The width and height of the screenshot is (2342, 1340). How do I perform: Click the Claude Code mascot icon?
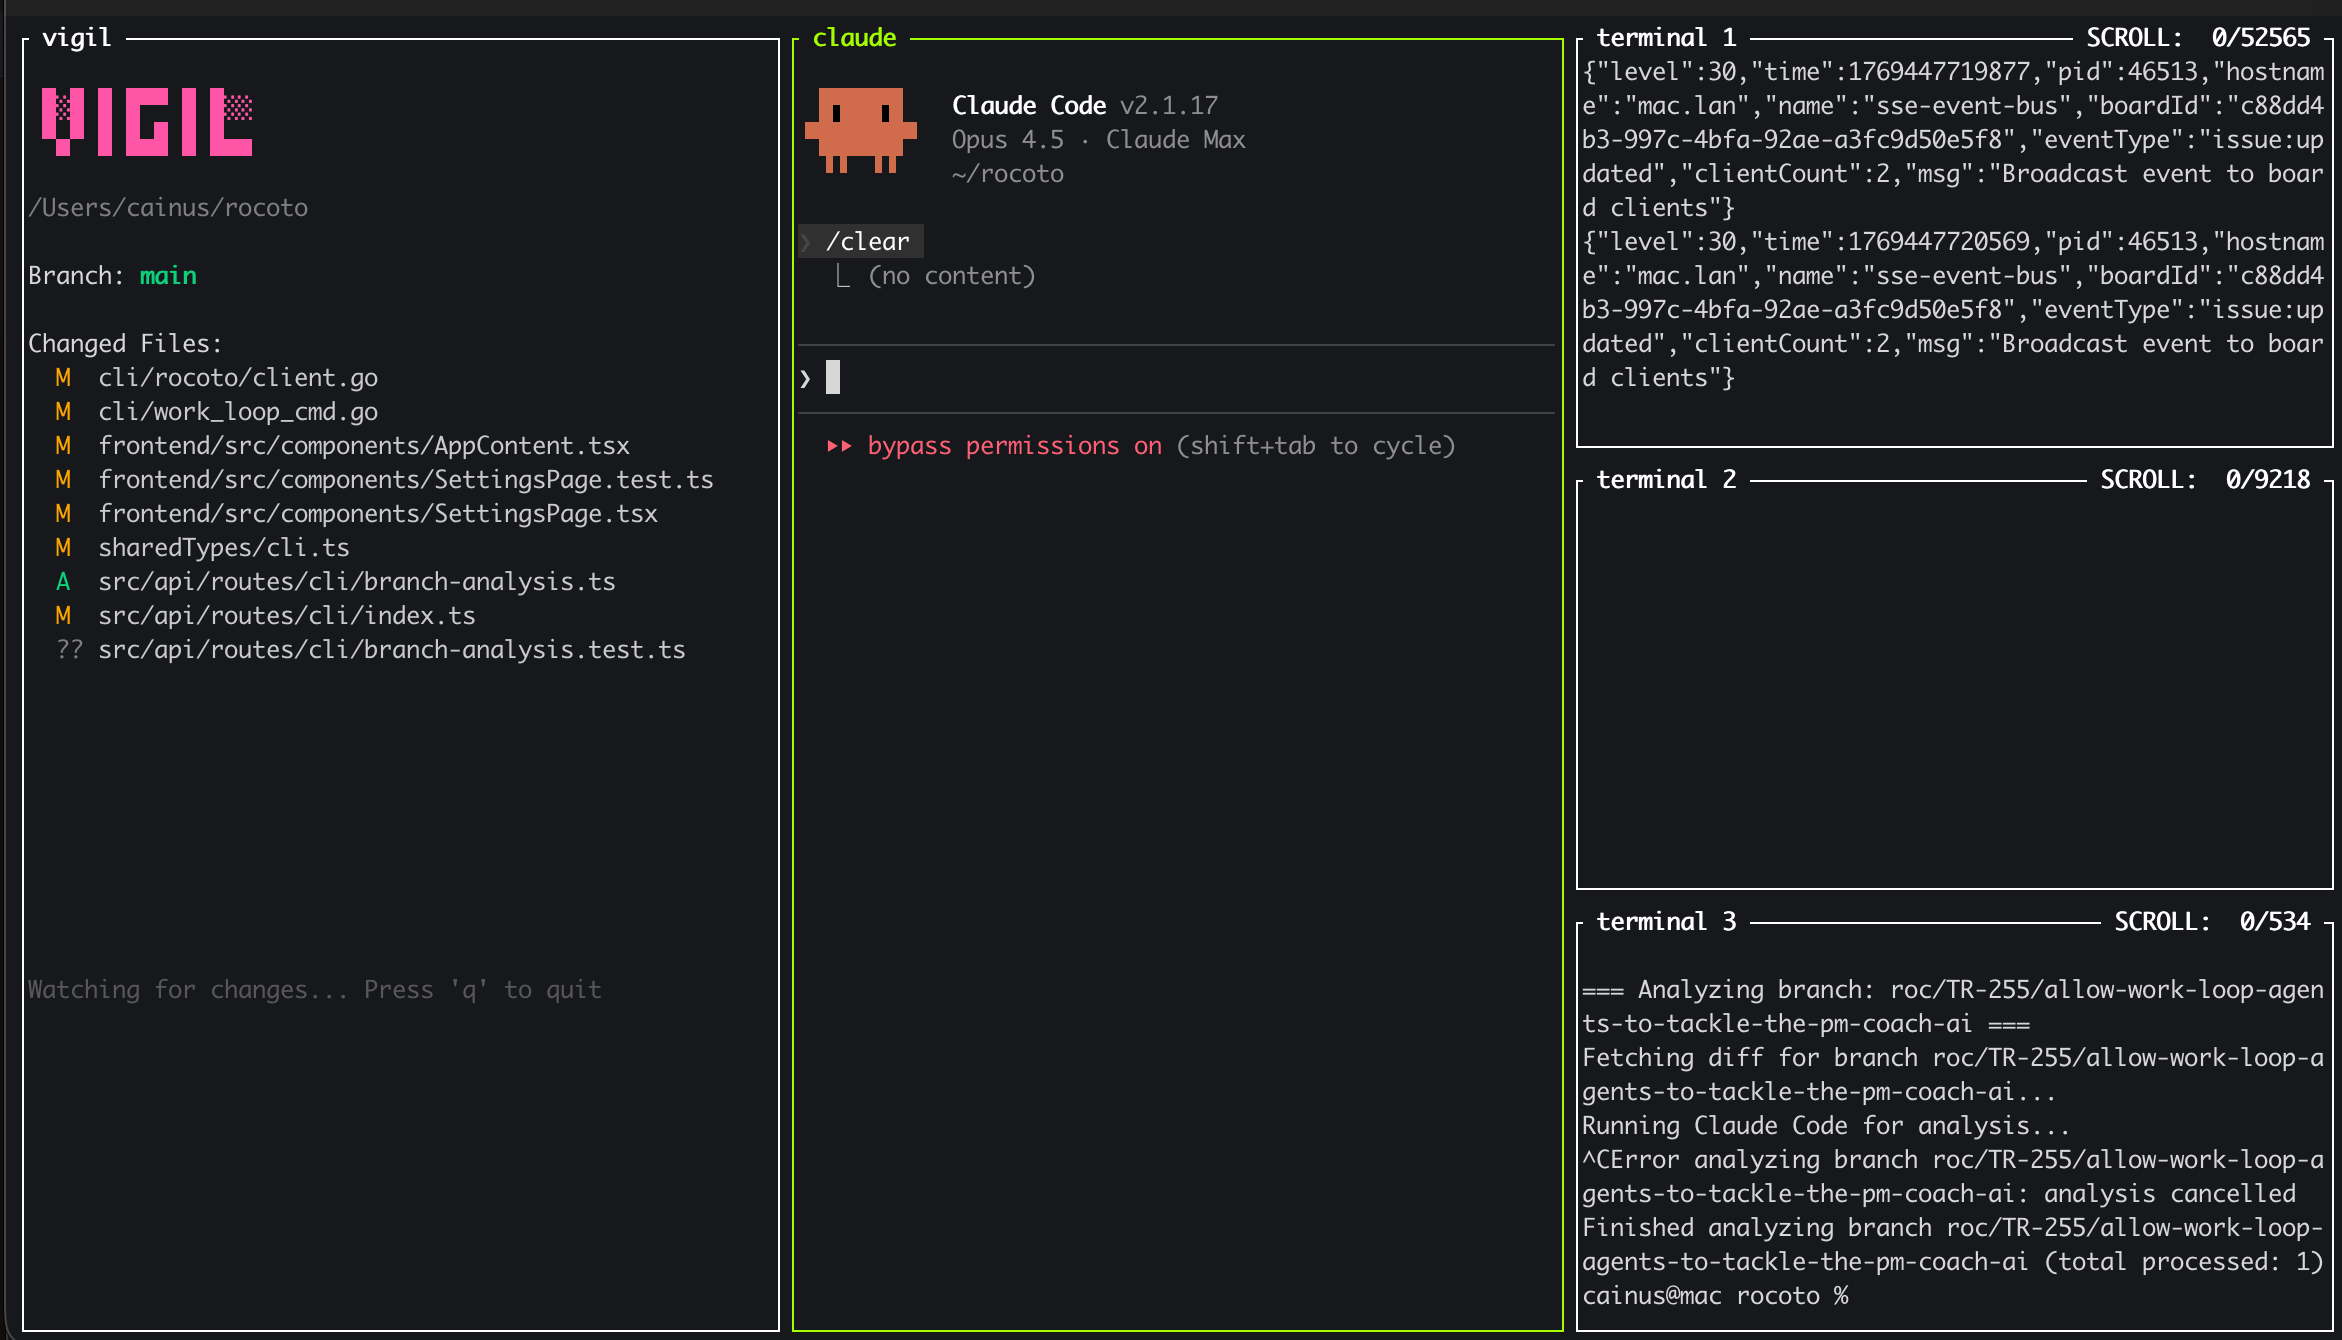tap(862, 130)
